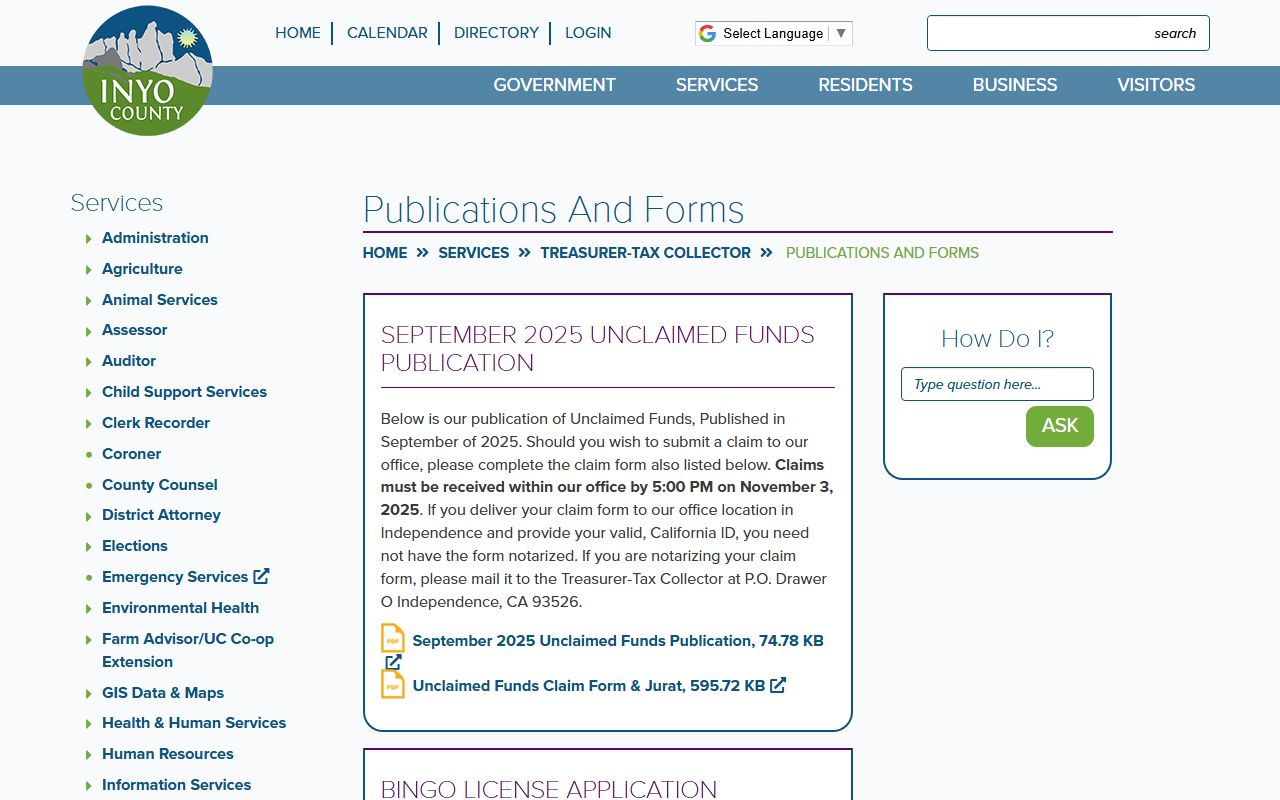Expand the Auditor sidebar arrow
The height and width of the screenshot is (800, 1280).
point(89,362)
